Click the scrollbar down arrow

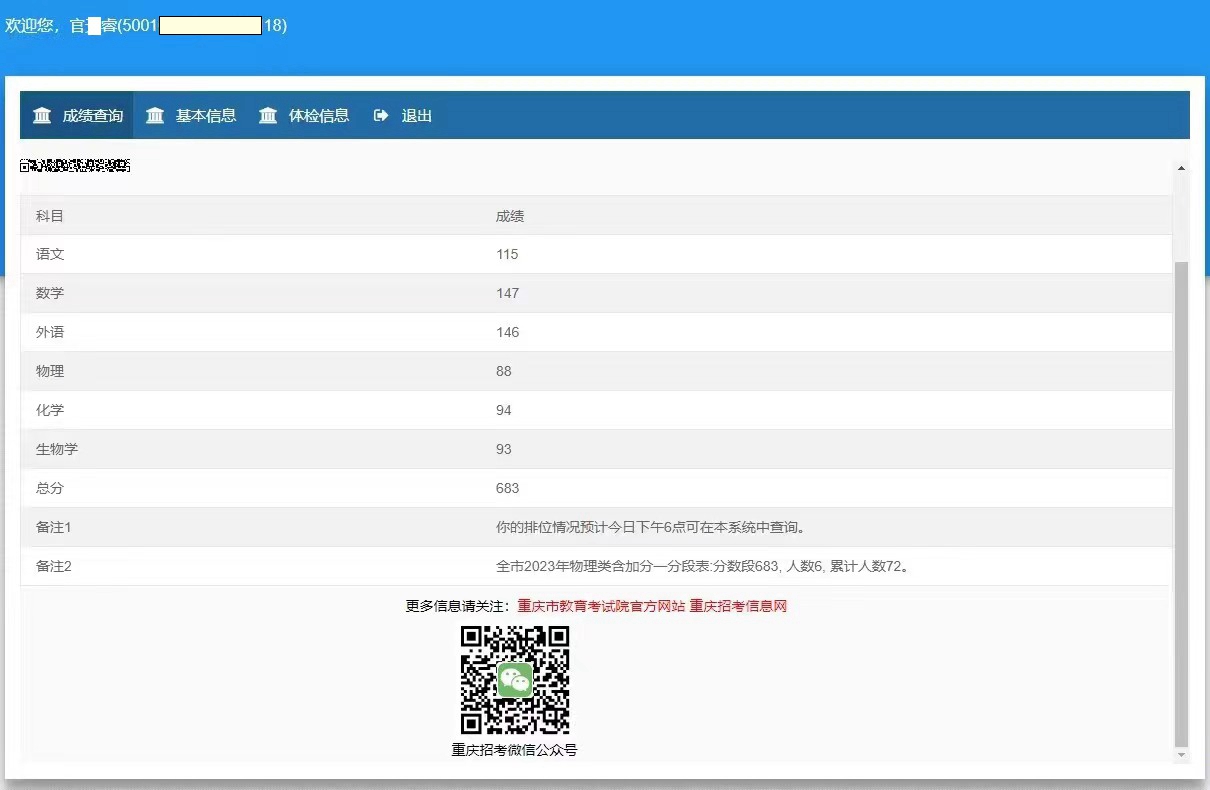pyautogui.click(x=1181, y=755)
